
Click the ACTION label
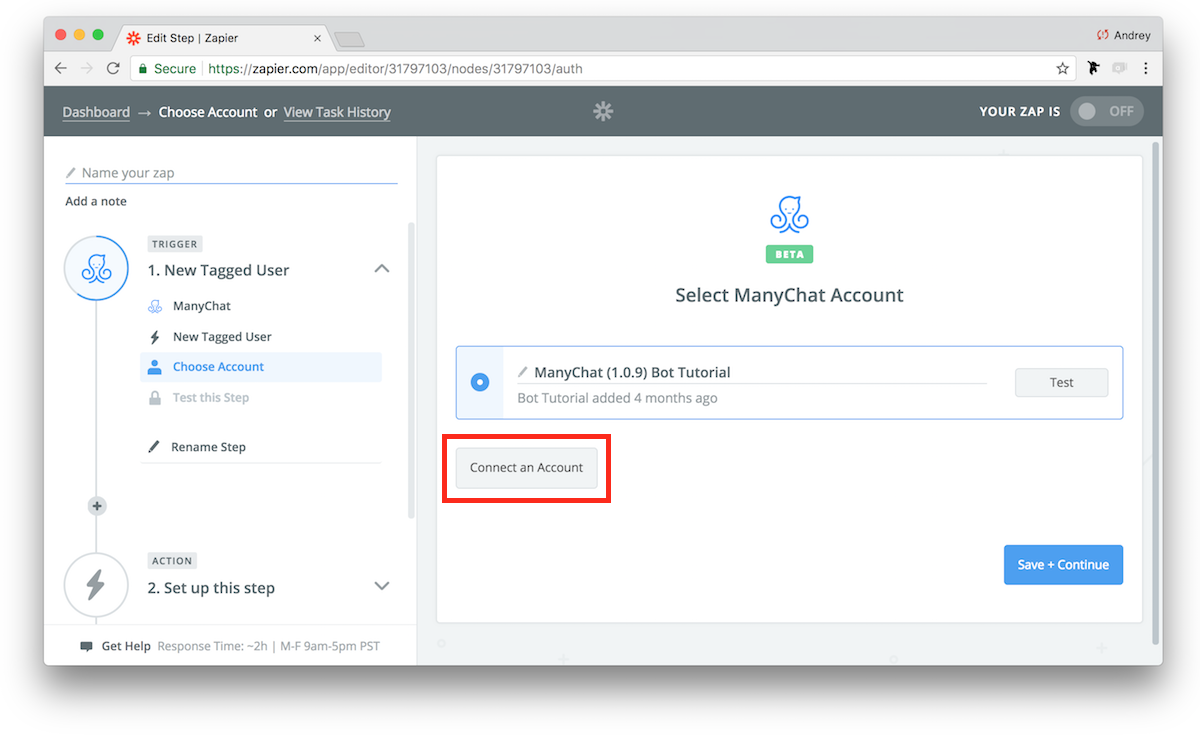click(172, 561)
